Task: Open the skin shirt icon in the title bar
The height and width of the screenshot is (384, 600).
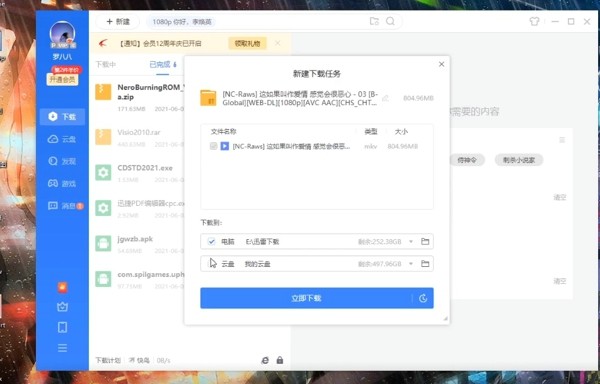Action: pos(535,21)
